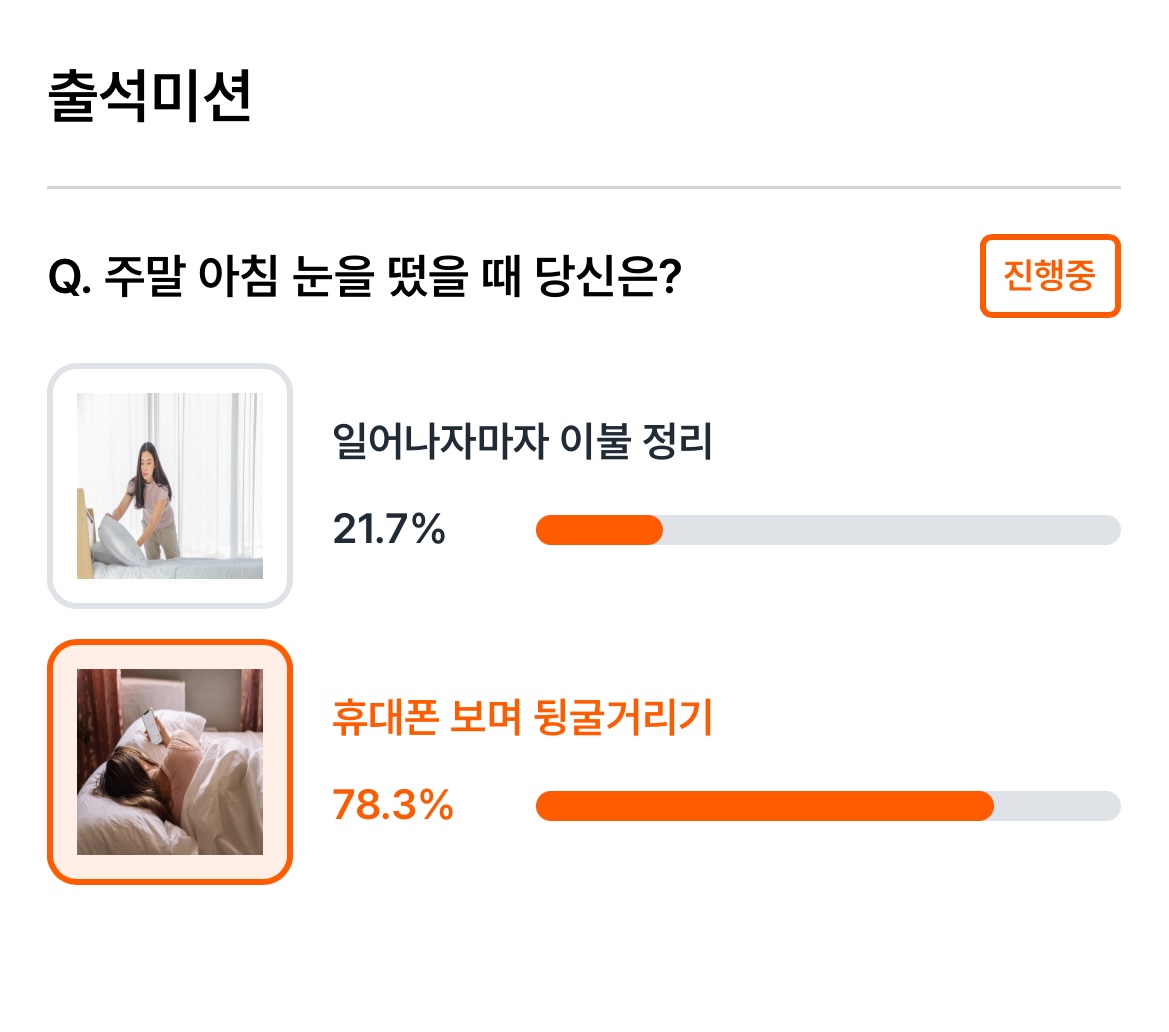This screenshot has height=1032, width=1169.
Task: Click the 21.7% vote percentage
Action: (388, 529)
